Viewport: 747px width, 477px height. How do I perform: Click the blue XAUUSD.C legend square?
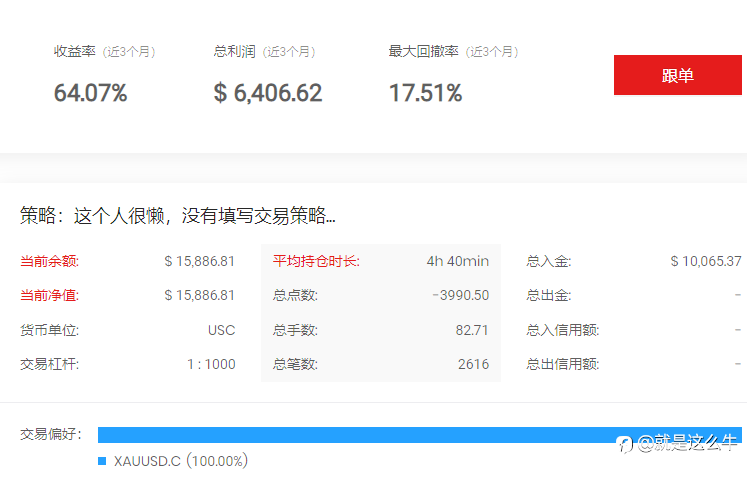[x=102, y=461]
